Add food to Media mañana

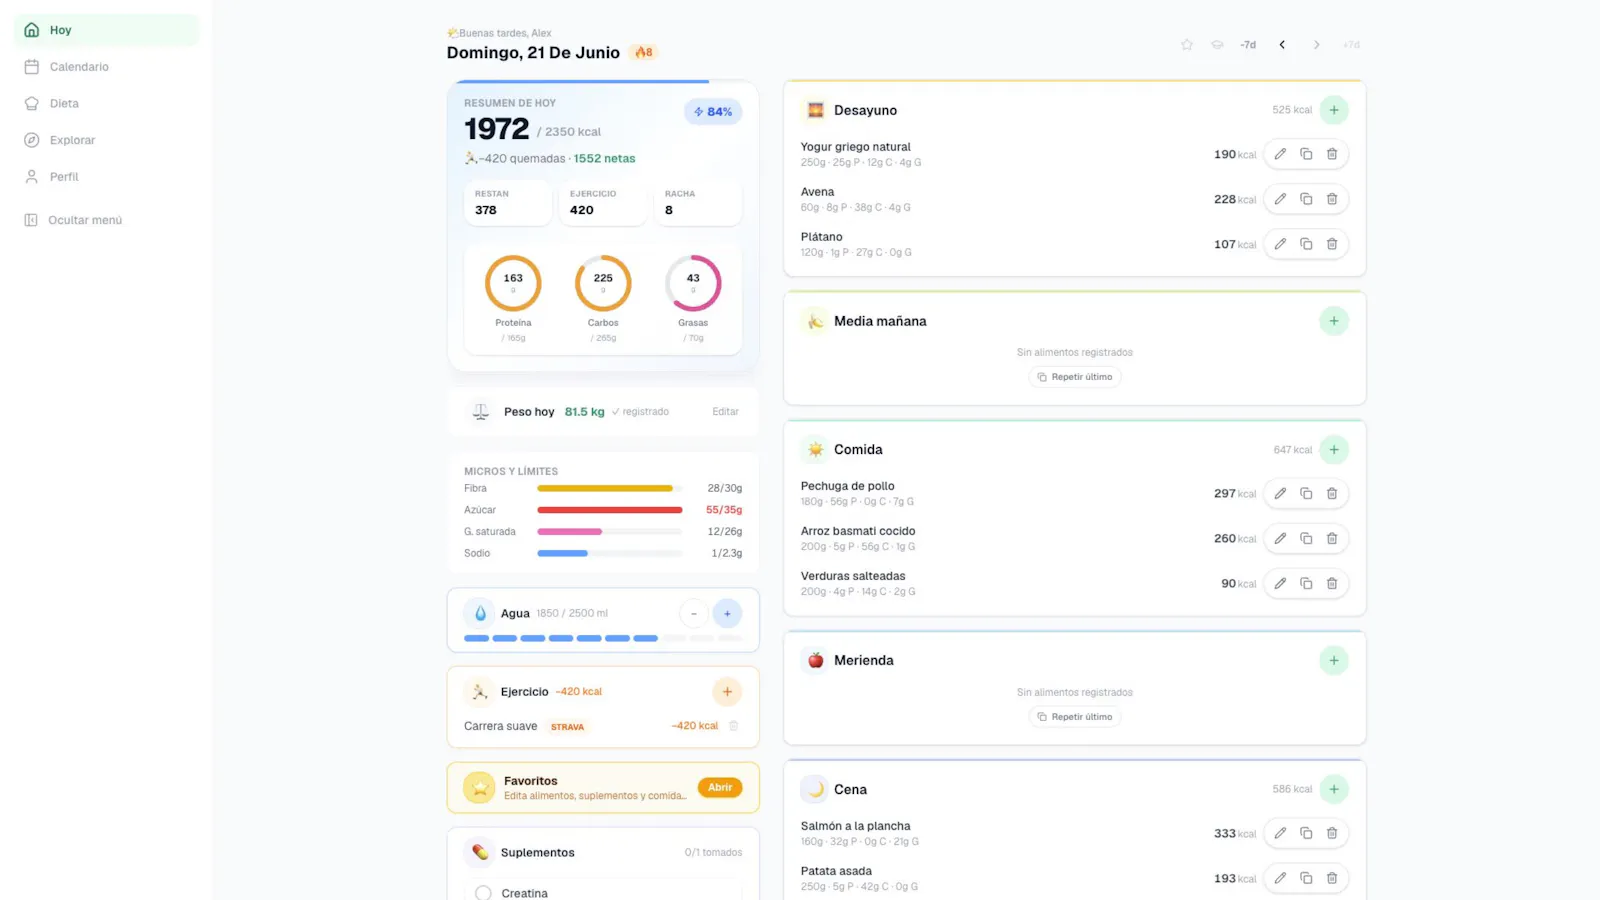pyautogui.click(x=1334, y=321)
